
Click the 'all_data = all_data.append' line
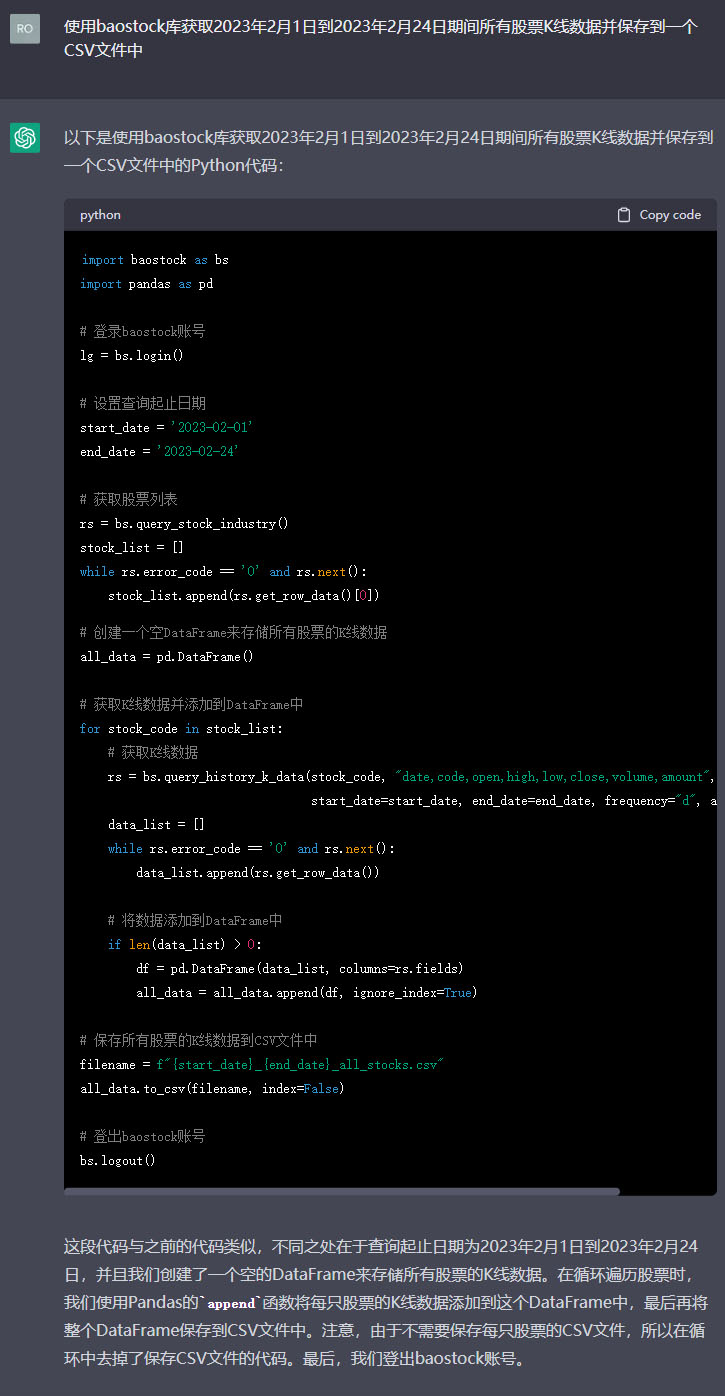pos(307,993)
